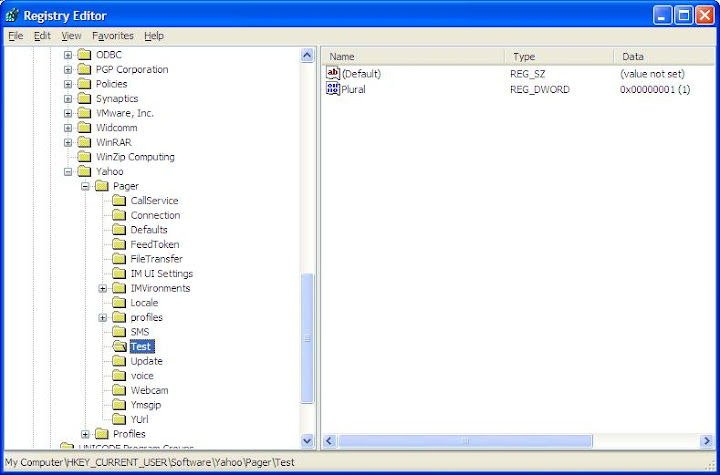This screenshot has height=475, width=720.
Task: Open the Favorites menu
Action: [x=112, y=35]
